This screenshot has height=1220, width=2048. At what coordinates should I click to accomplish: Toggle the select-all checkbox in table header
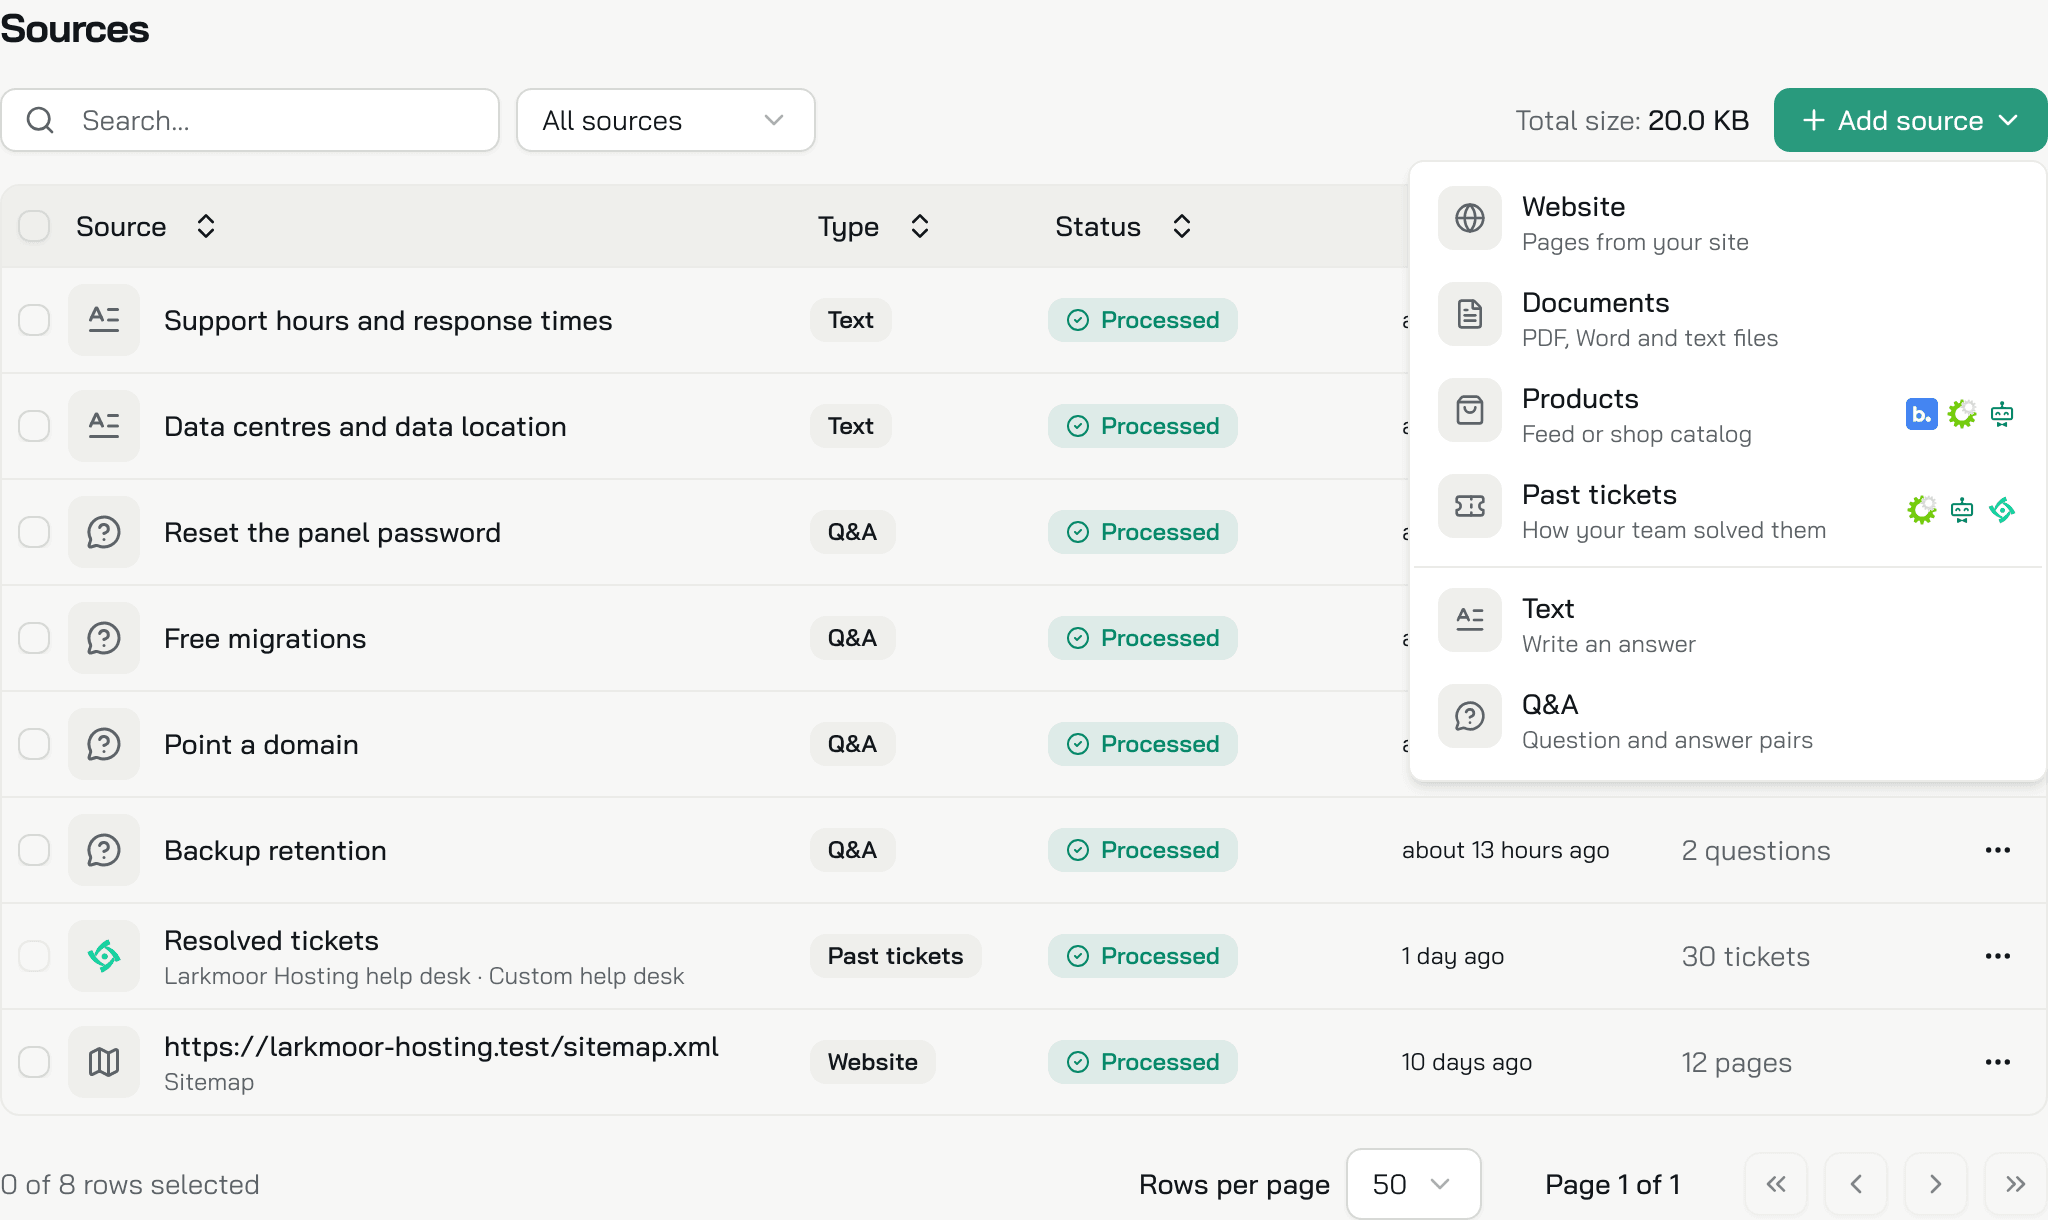click(x=34, y=226)
